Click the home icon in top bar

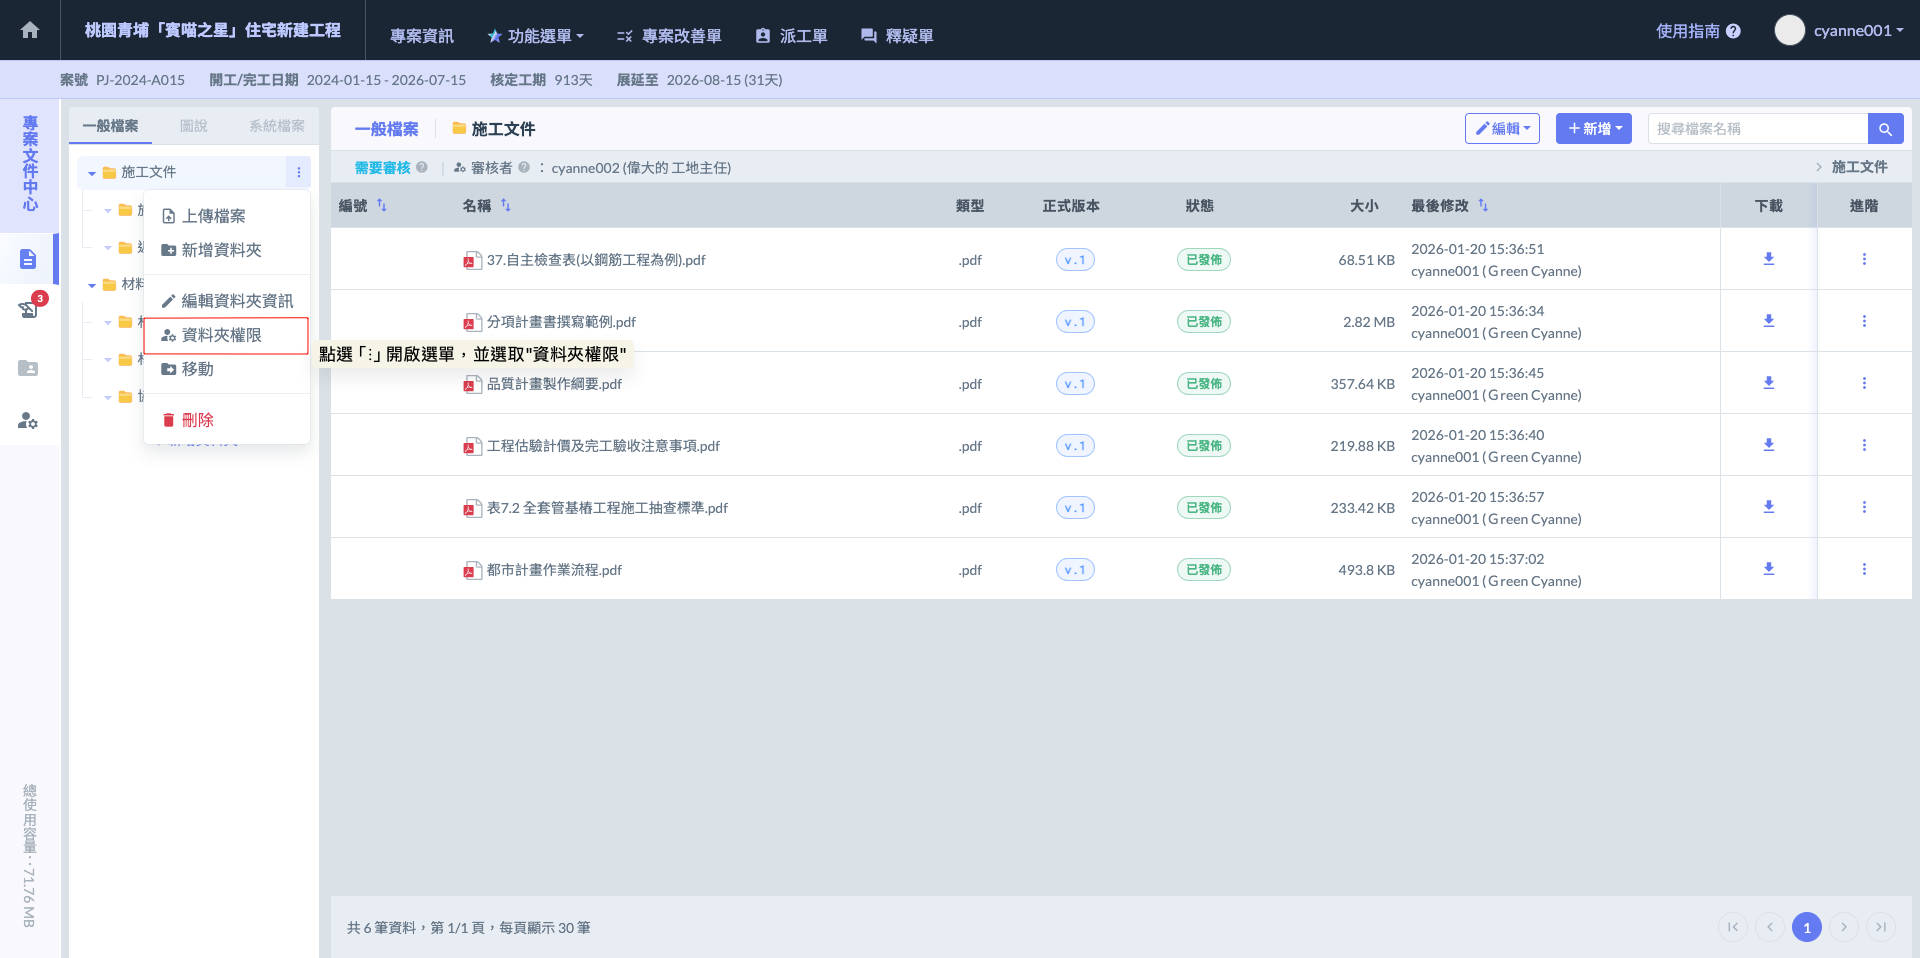pos(30,30)
